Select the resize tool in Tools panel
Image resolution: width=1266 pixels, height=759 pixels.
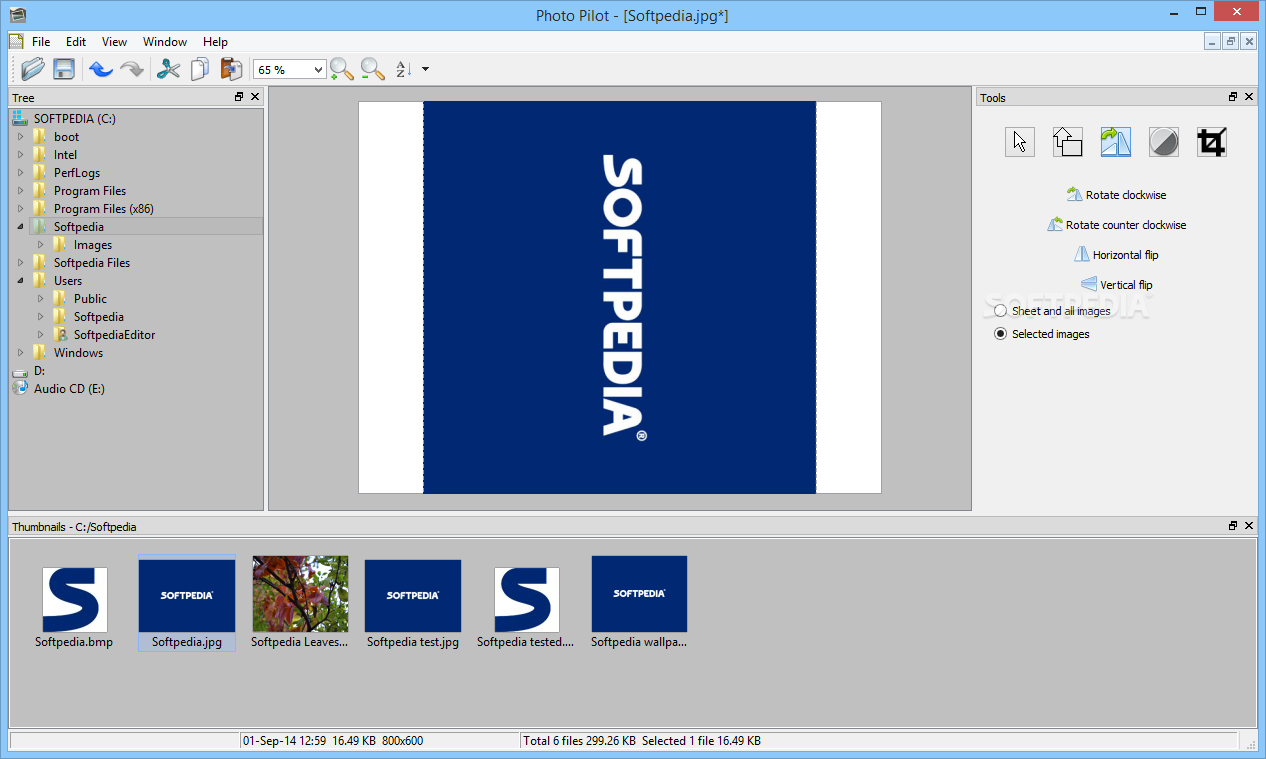1067,142
